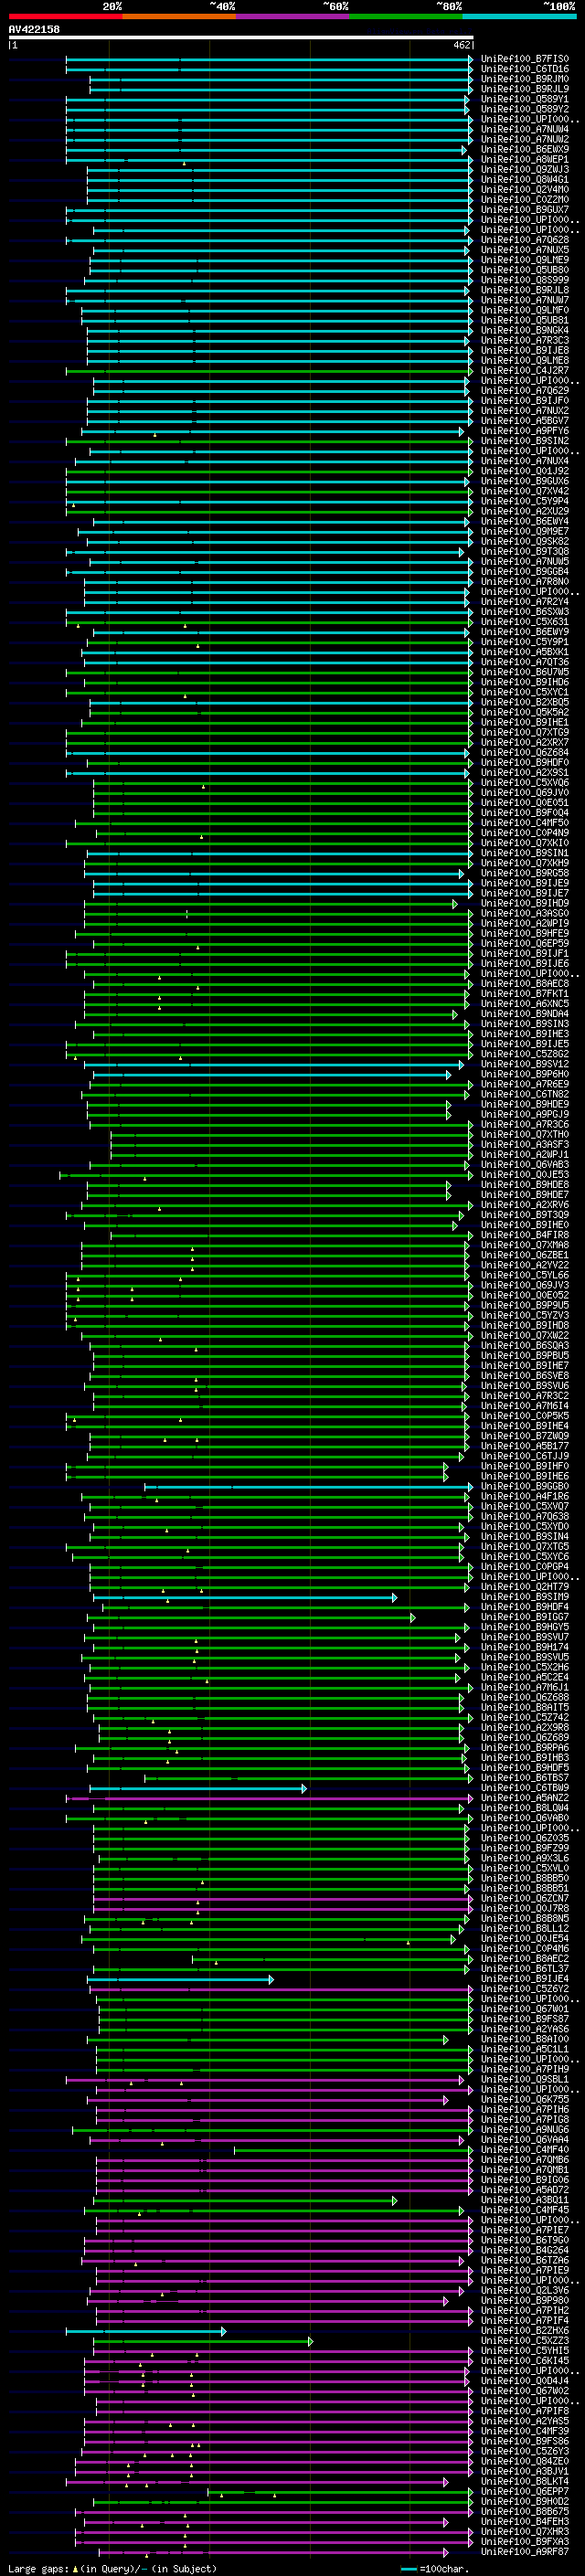Select the UniRef100_B6SQA3 label
The width and height of the screenshot is (585, 2576).
525,1346
